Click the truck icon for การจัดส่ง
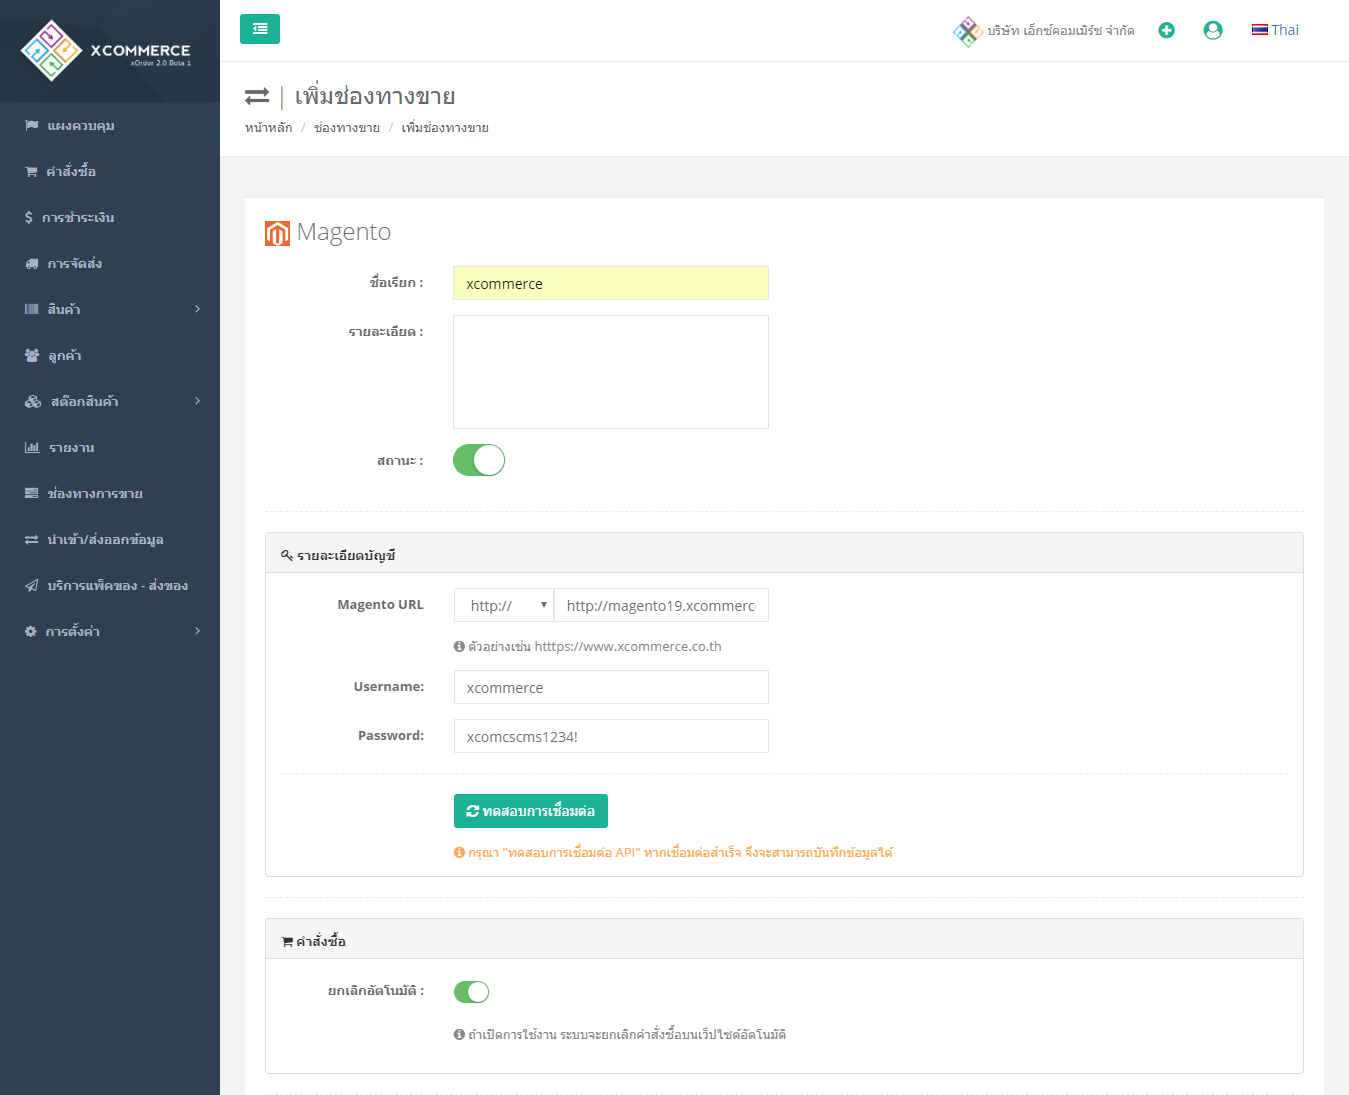1349x1095 pixels. (x=32, y=263)
